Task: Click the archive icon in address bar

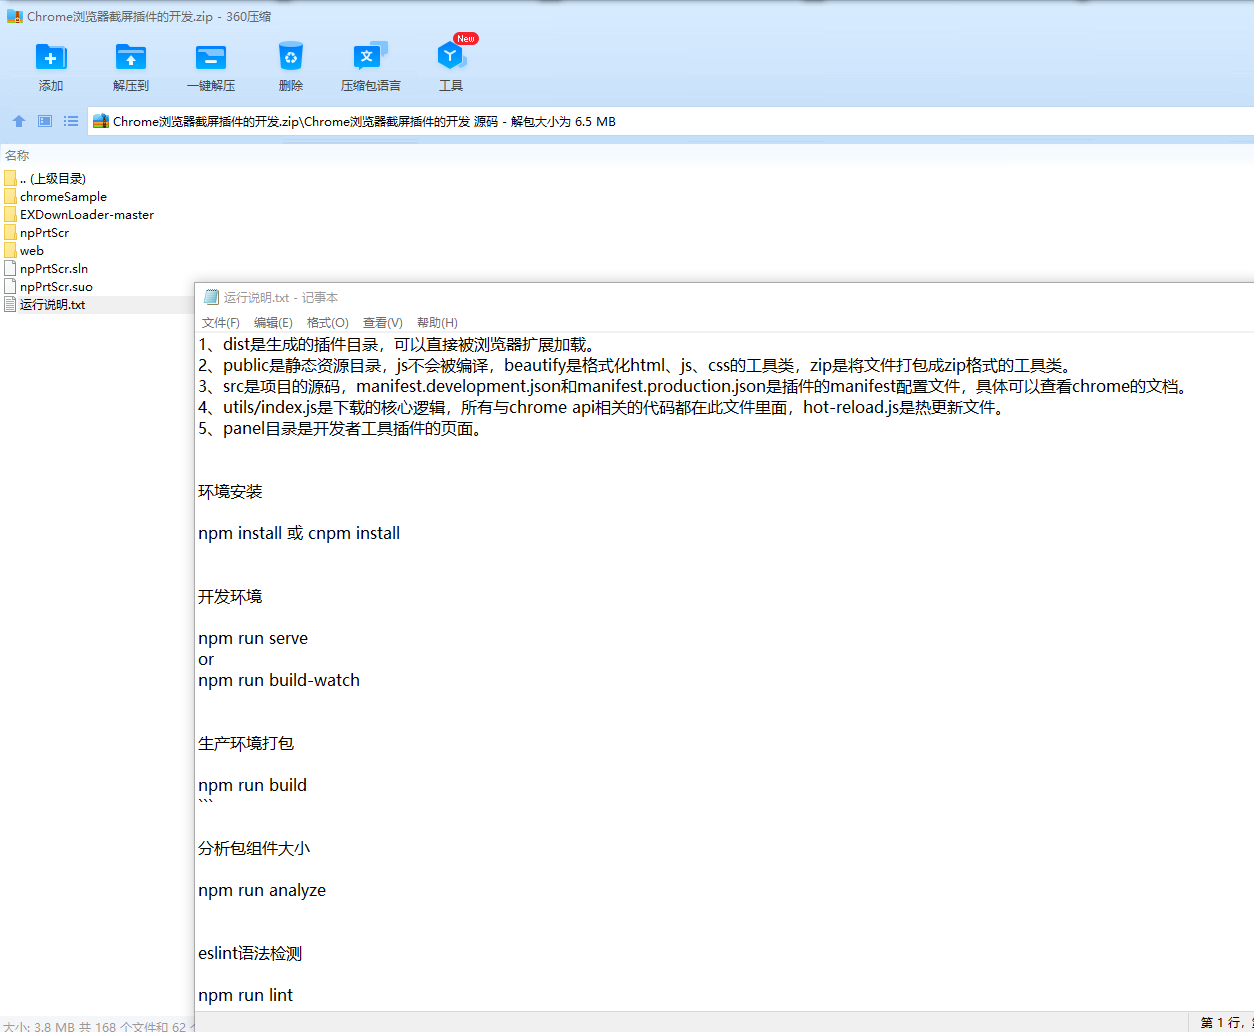Action: (x=101, y=121)
